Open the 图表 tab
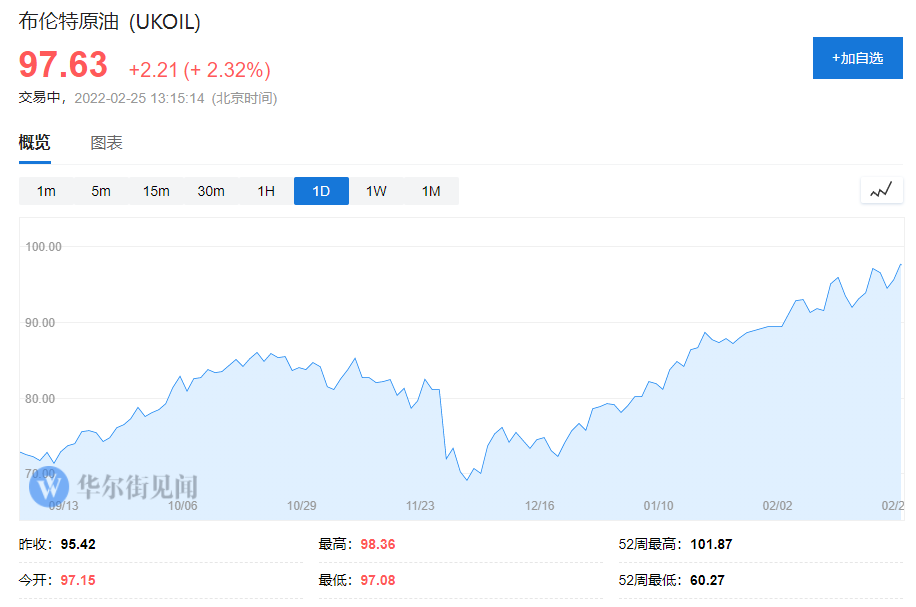 pos(107,143)
